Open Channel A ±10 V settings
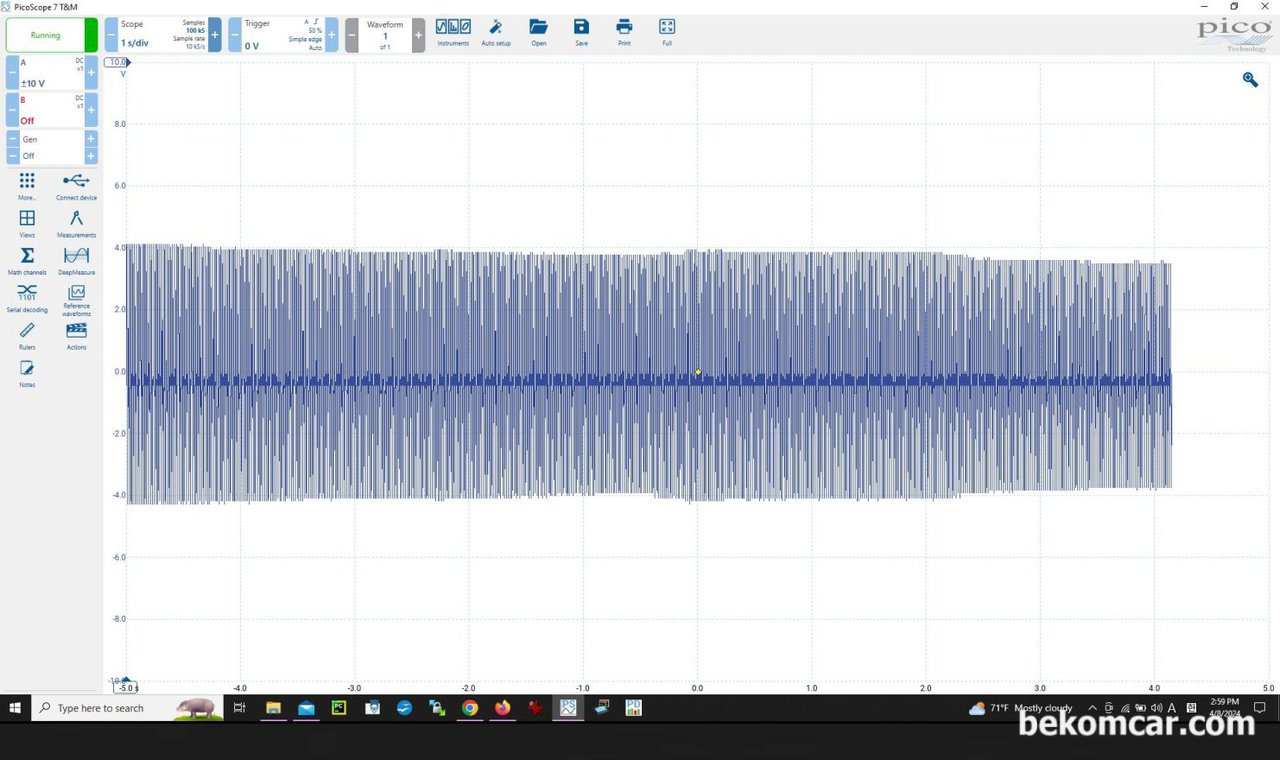 (x=52, y=73)
